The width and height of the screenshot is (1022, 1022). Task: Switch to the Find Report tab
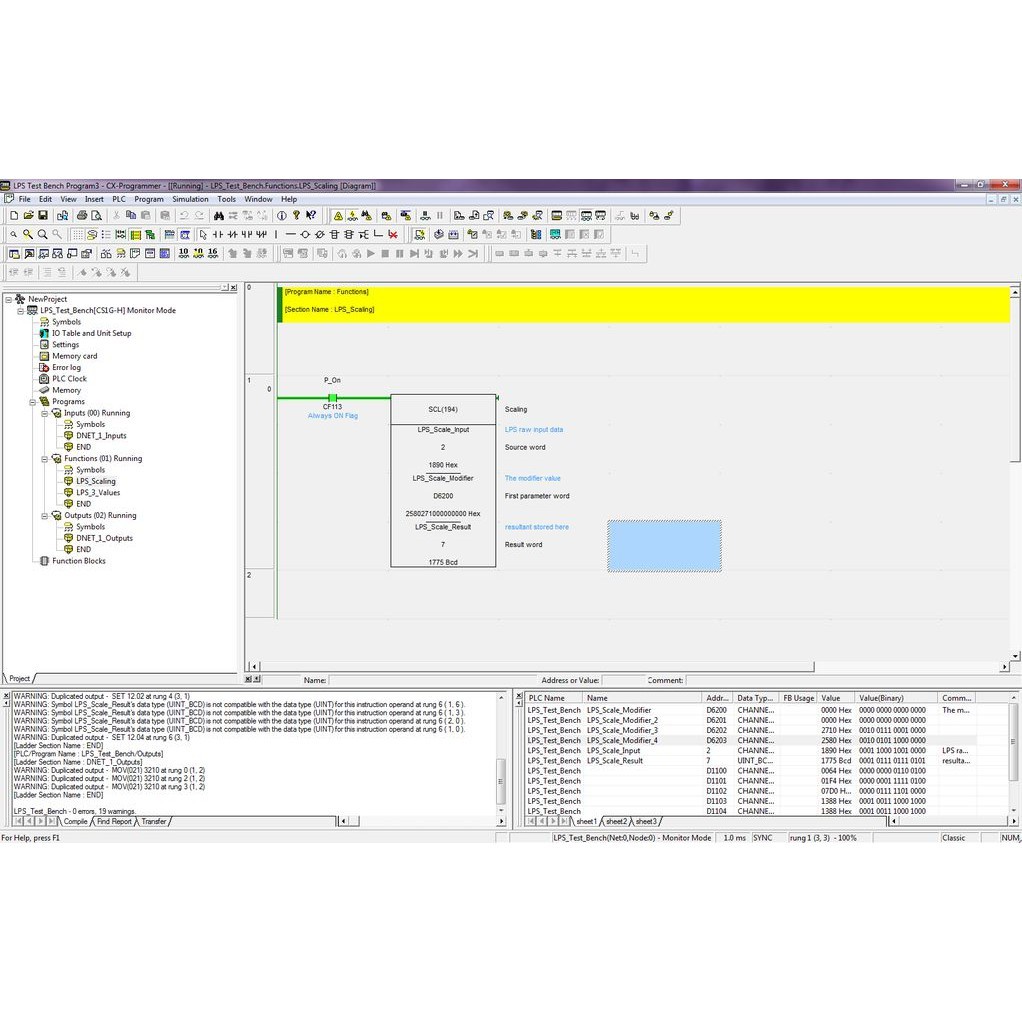[114, 821]
